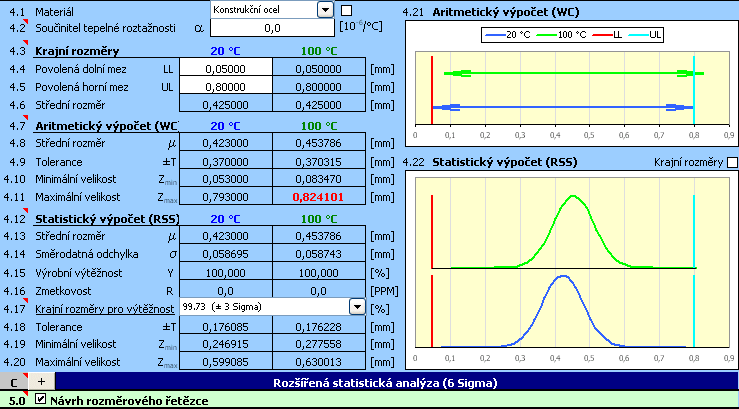Click the Výrobní výtěžnost row label
Viewport: 739px width, 409px height.
click(x=79, y=273)
